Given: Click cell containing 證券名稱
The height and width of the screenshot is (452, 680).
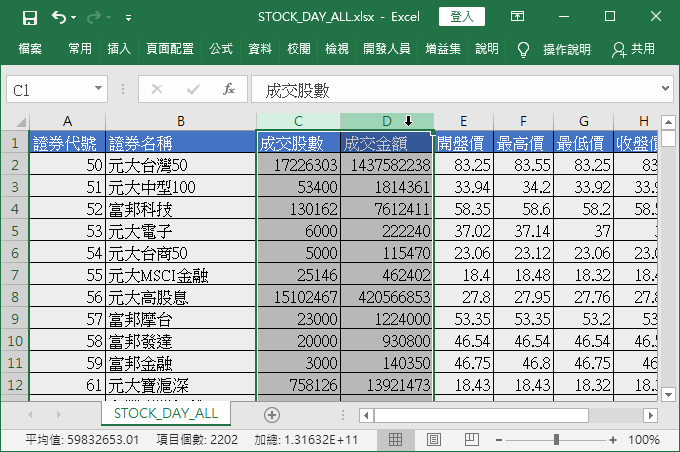Looking at the screenshot, I should (x=181, y=143).
